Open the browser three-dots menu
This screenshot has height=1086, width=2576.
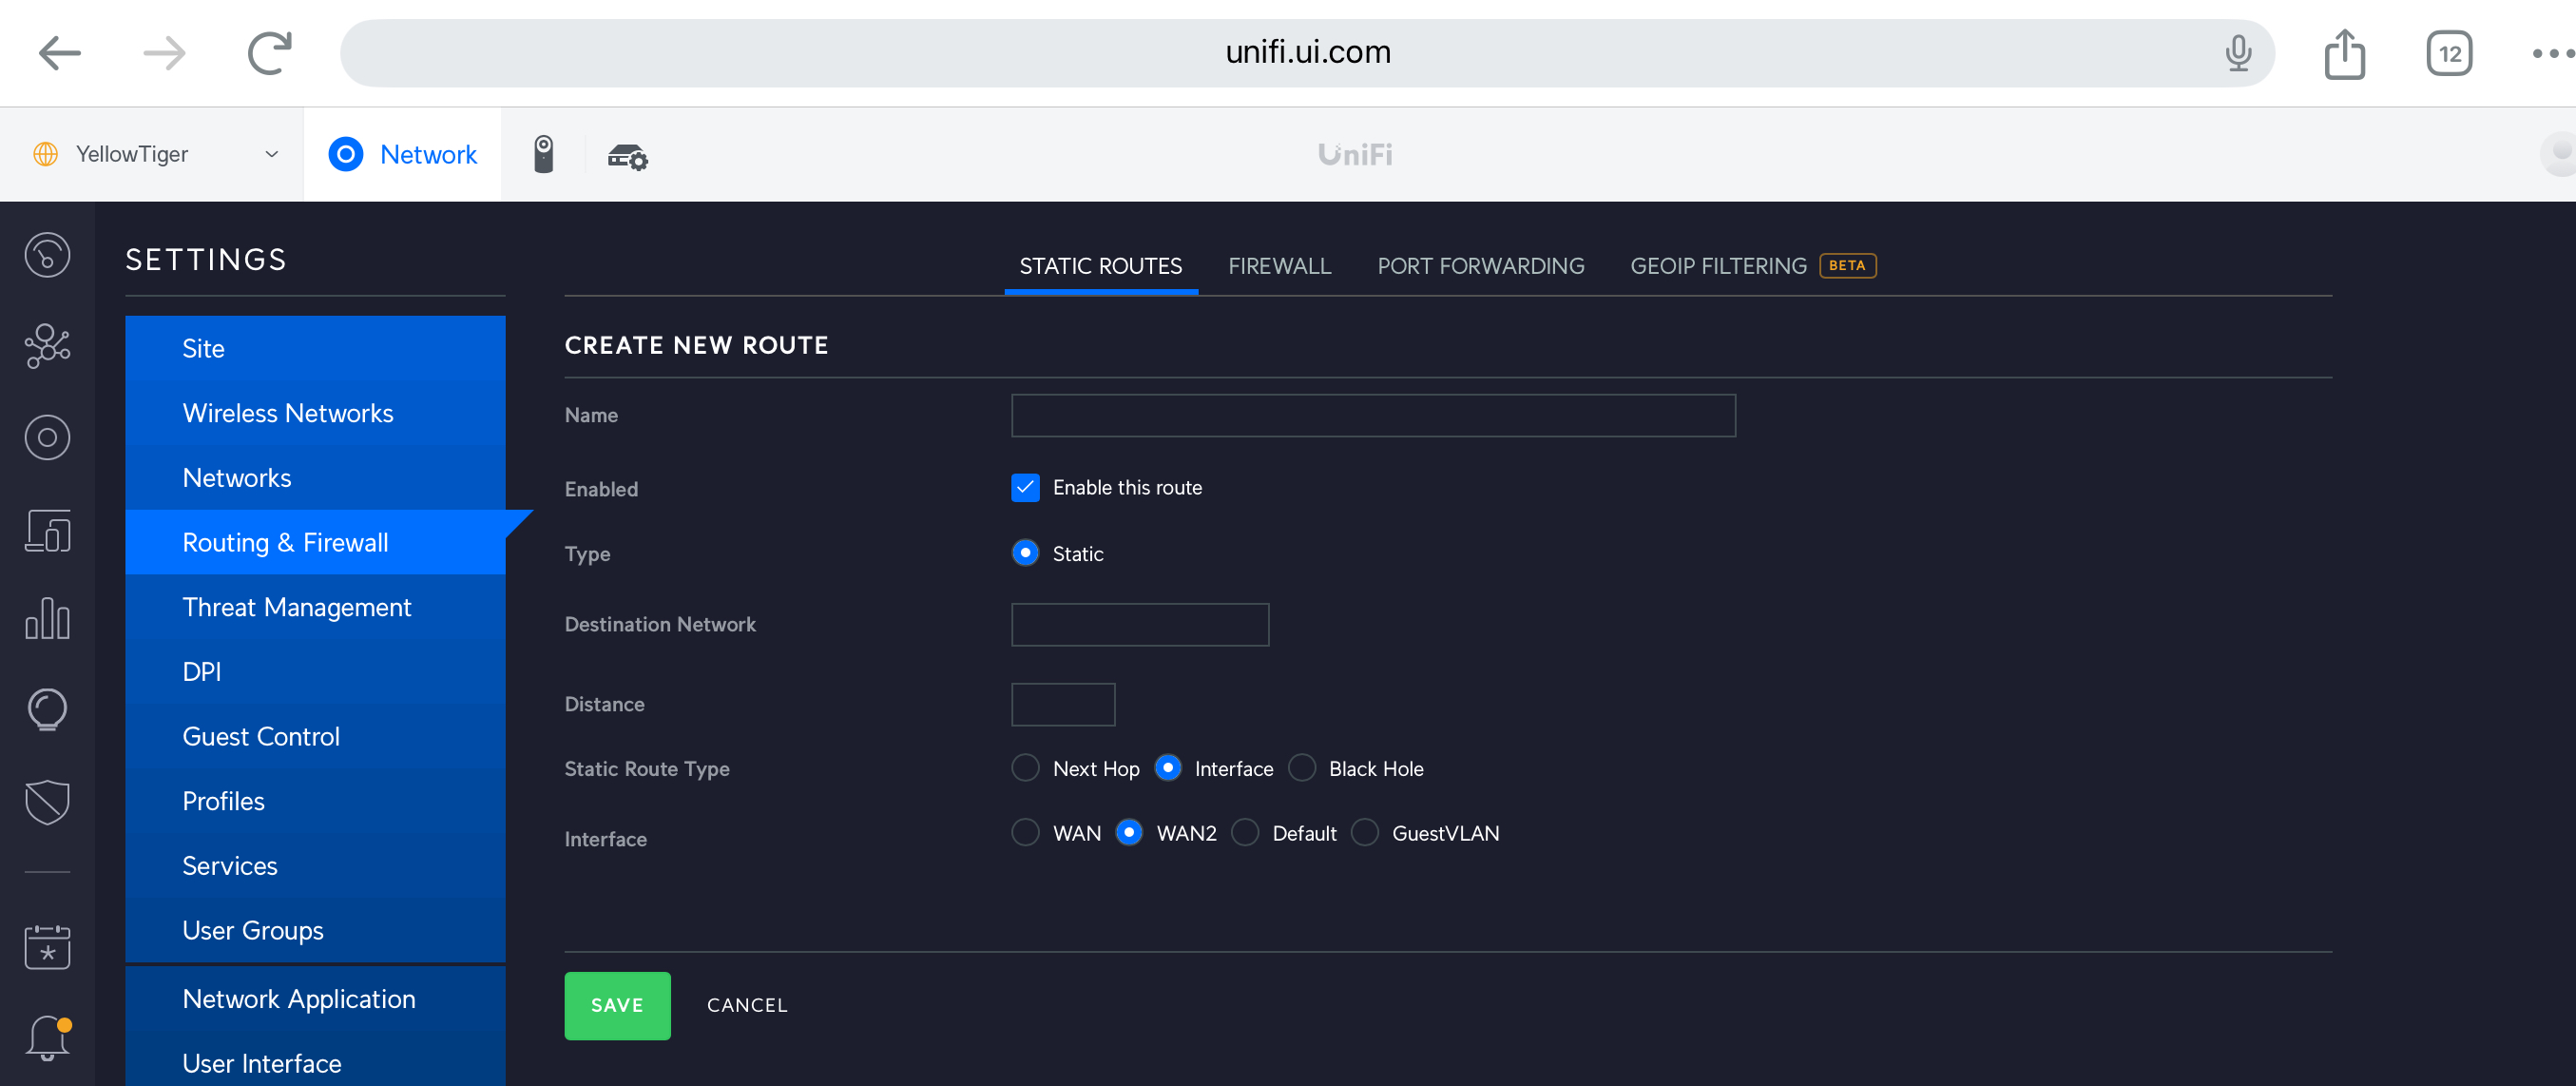click(x=2553, y=53)
